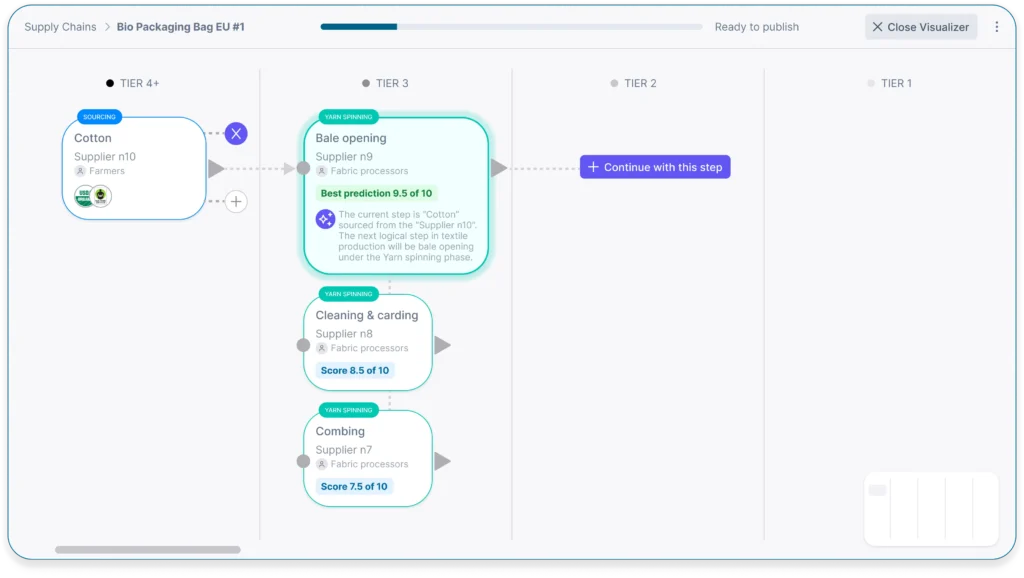Click the YARN SPINNING tag on Bale opening
Screen dimensions: 1024x578
(348, 117)
